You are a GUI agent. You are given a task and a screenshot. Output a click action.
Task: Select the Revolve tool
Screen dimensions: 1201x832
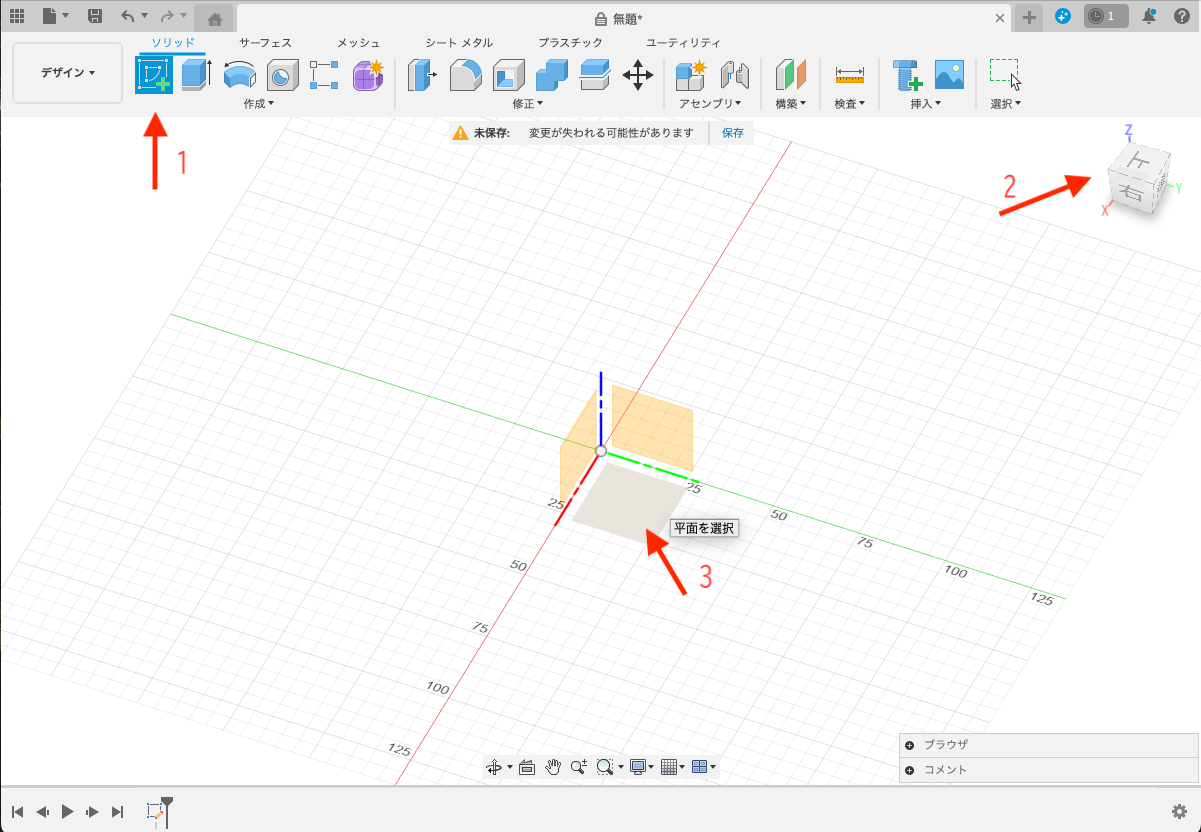239,76
